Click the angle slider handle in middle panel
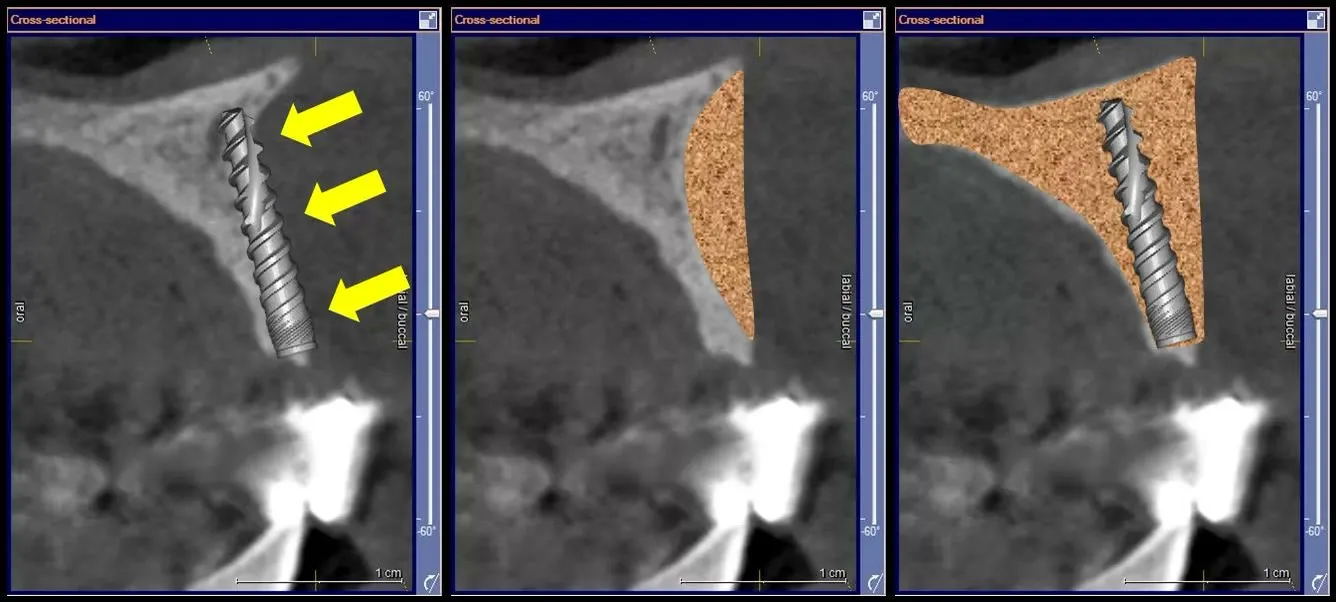The height and width of the screenshot is (602, 1336). pos(877,313)
